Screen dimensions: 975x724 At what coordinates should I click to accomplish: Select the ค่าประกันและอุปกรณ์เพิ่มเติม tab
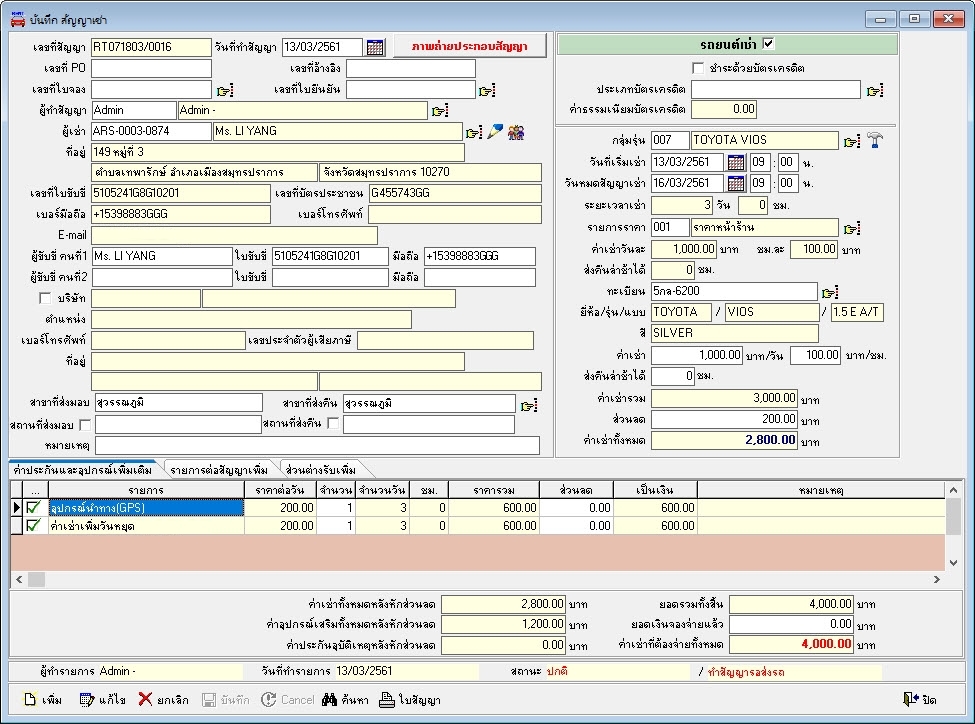(83, 470)
